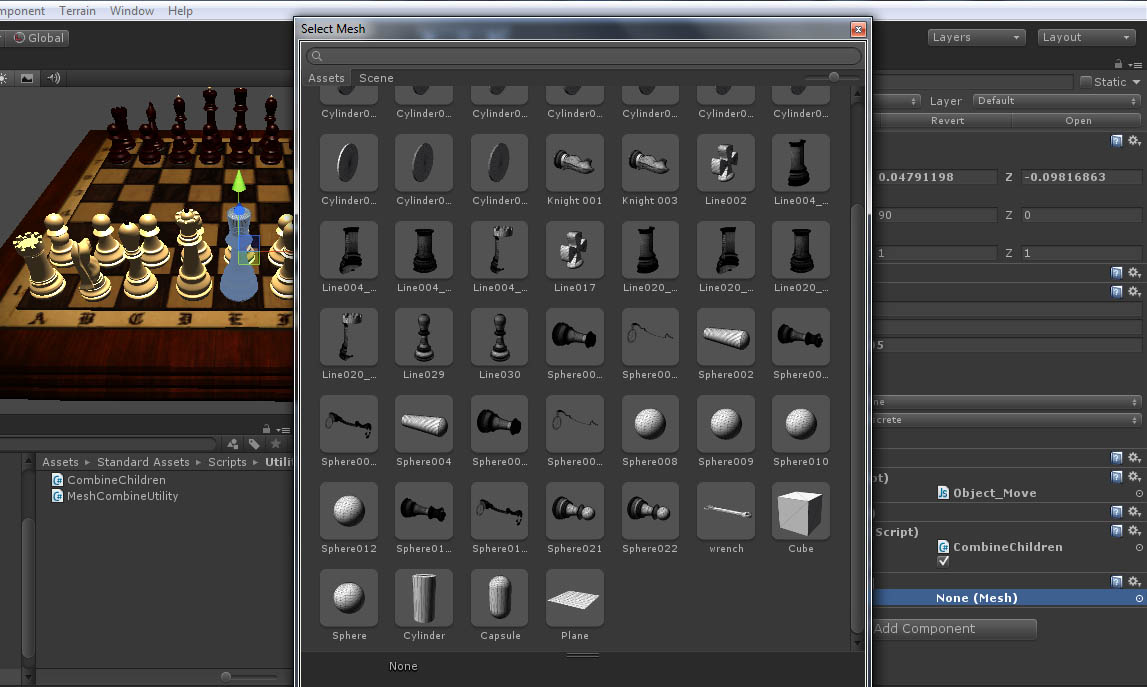Screen dimensions: 1147x687
Task: Click the JS icon beside Object_Move
Action: (x=941, y=492)
